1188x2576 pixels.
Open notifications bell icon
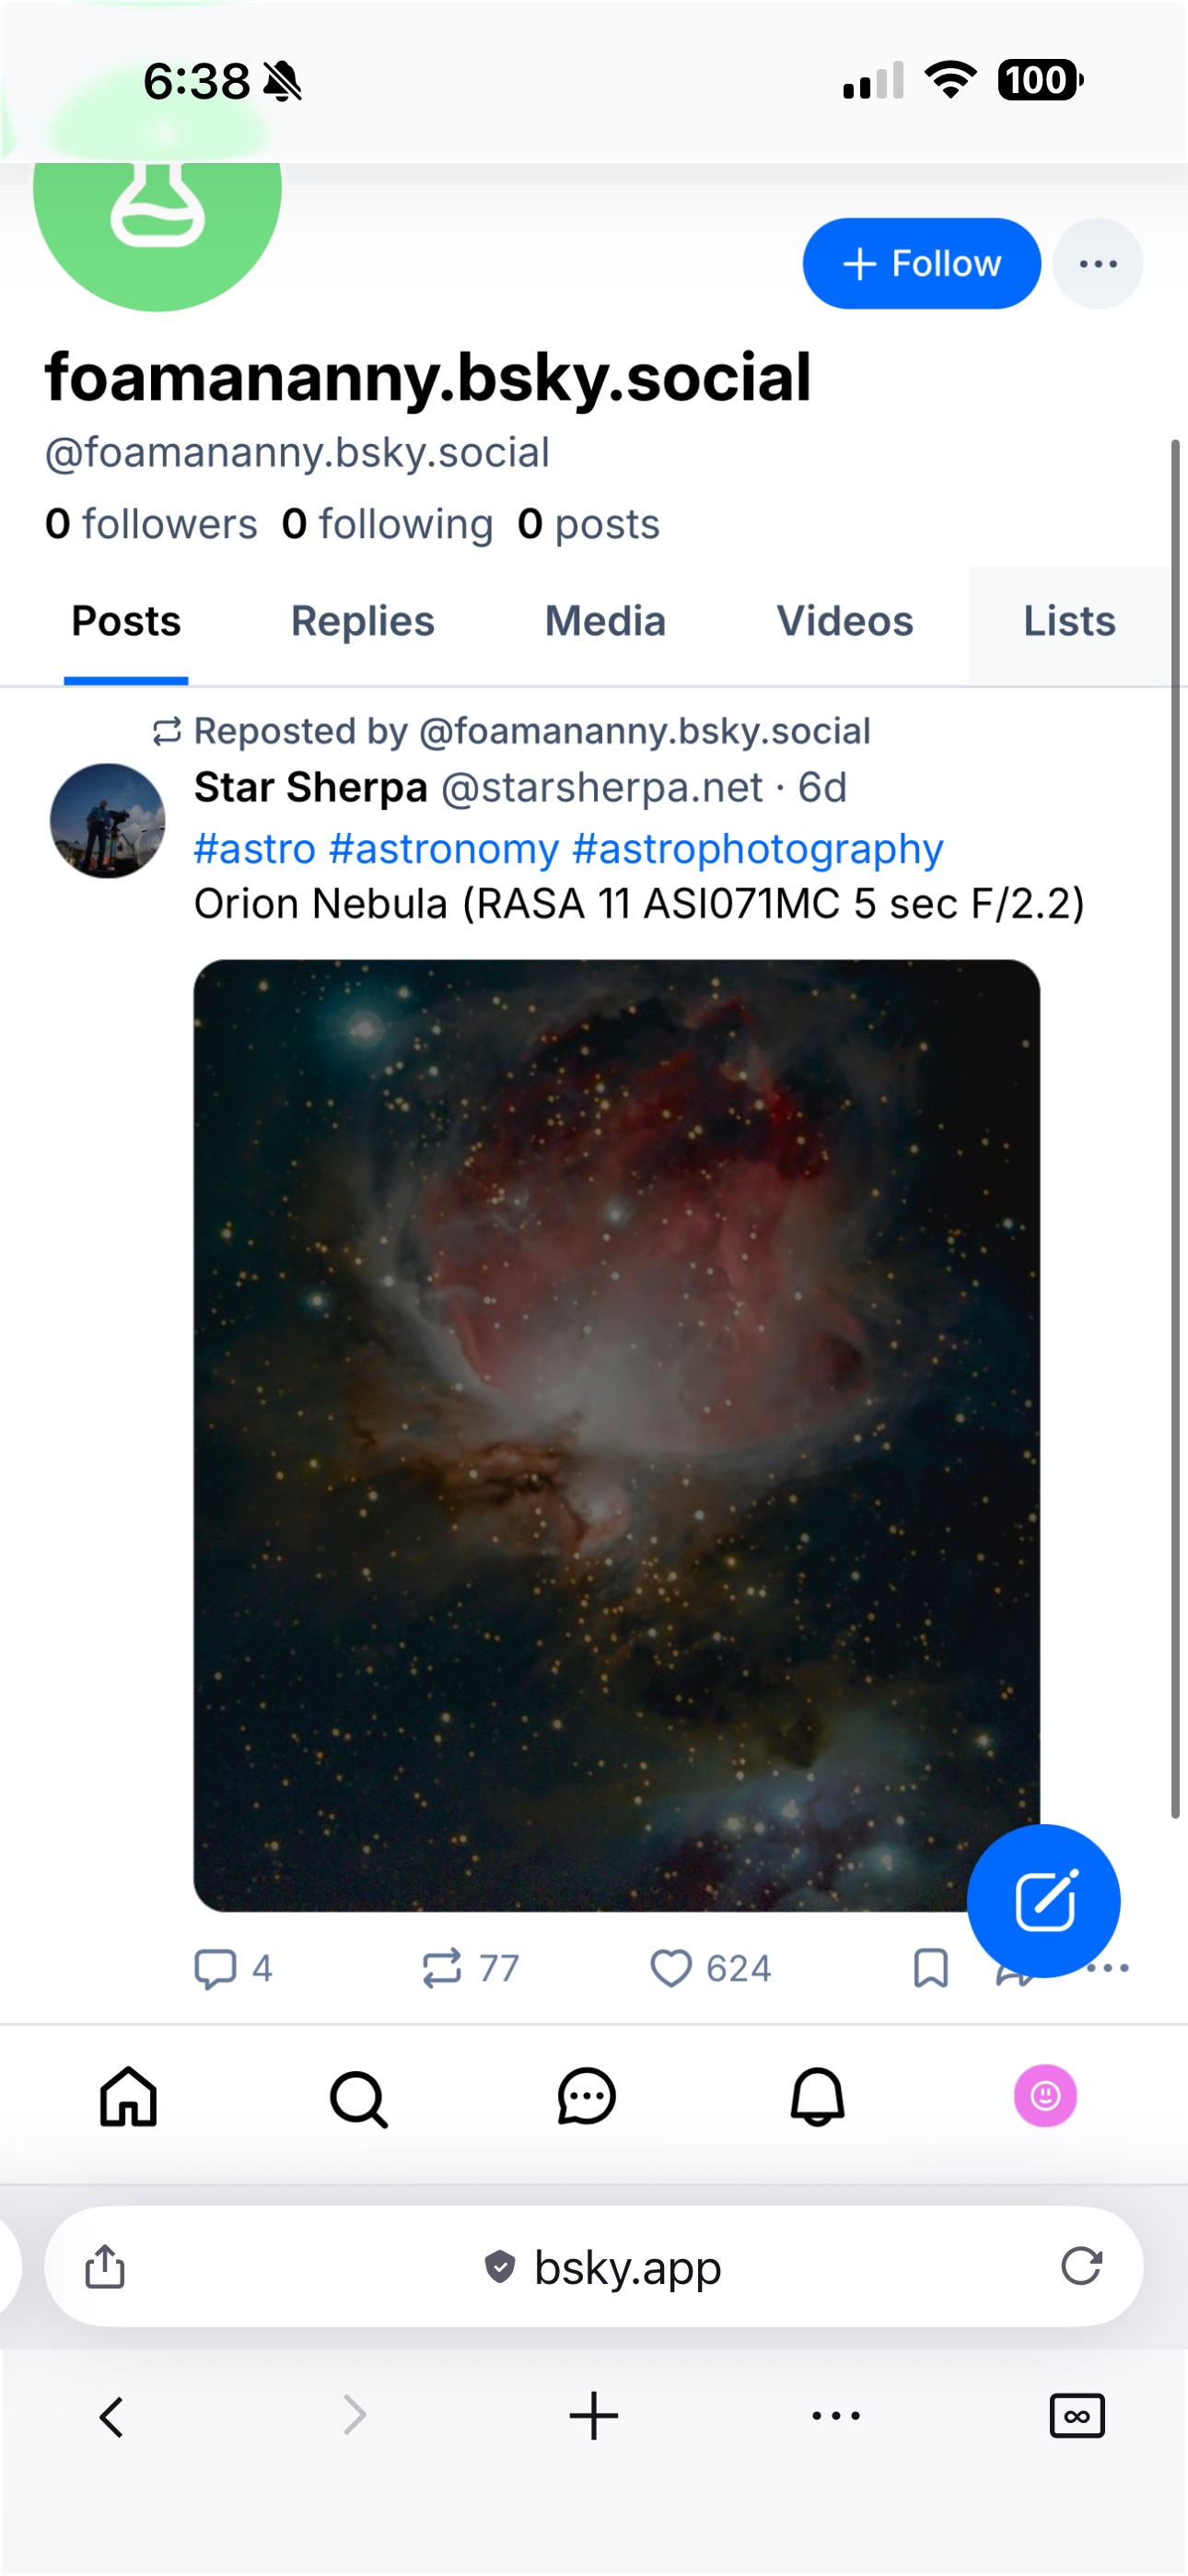pos(817,2096)
